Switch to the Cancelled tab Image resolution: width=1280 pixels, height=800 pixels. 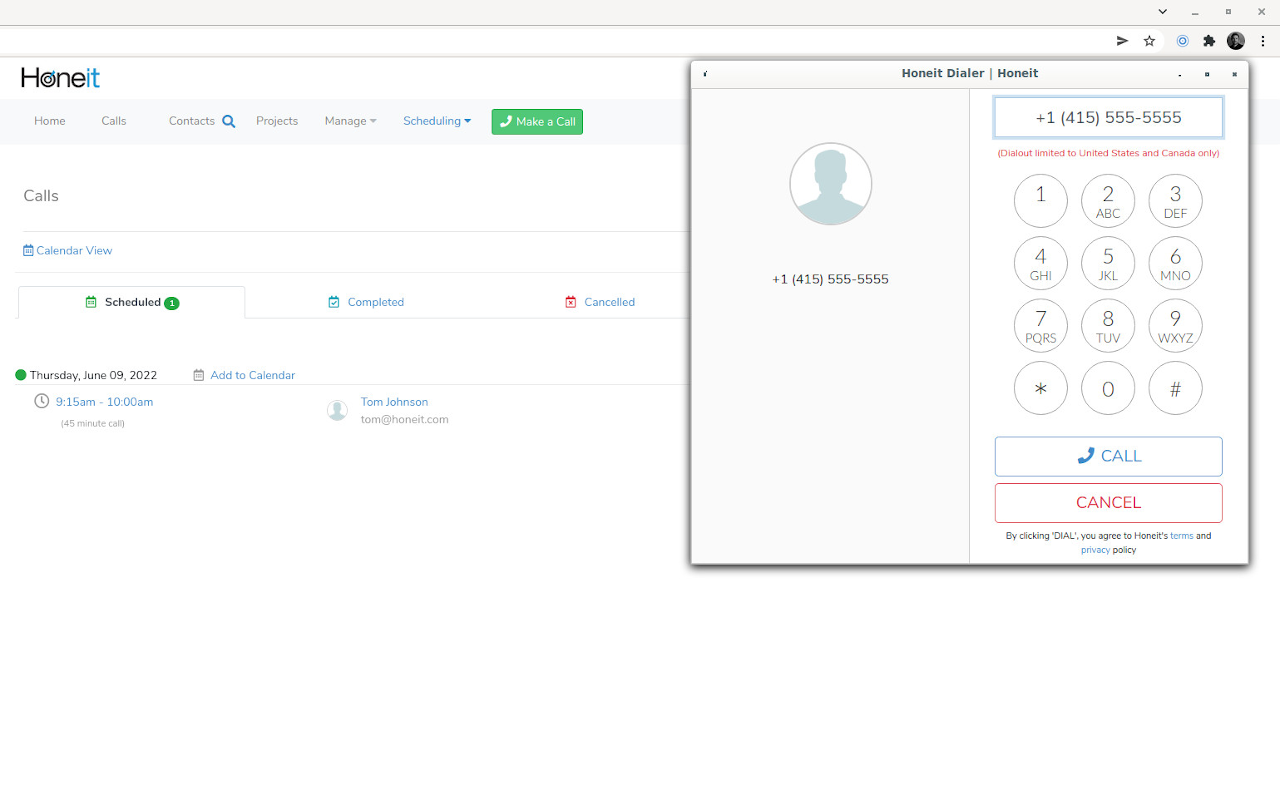[600, 302]
